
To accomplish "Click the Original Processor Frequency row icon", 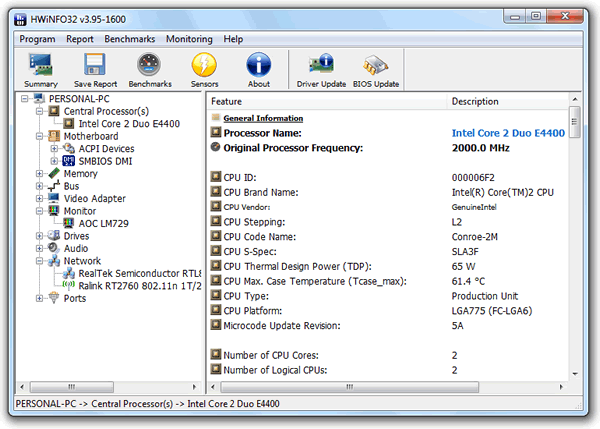I will [216, 147].
